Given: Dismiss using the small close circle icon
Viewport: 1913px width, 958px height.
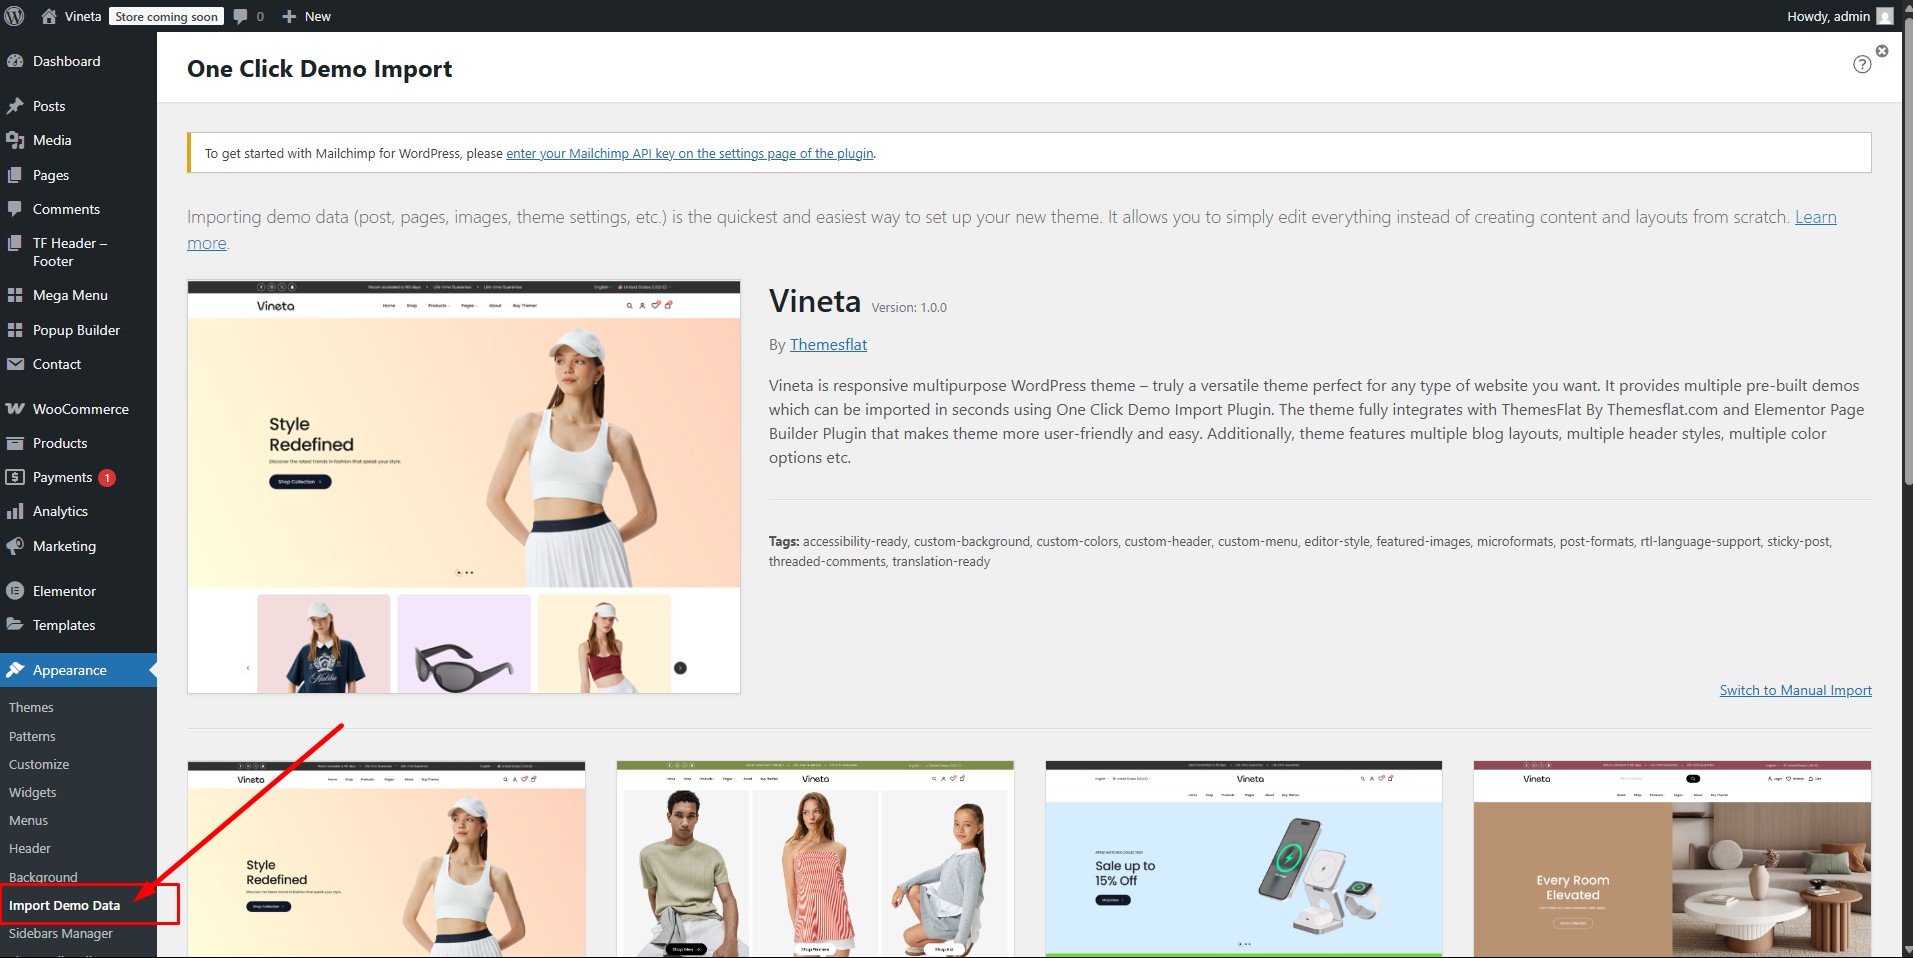Looking at the screenshot, I should (x=1882, y=51).
